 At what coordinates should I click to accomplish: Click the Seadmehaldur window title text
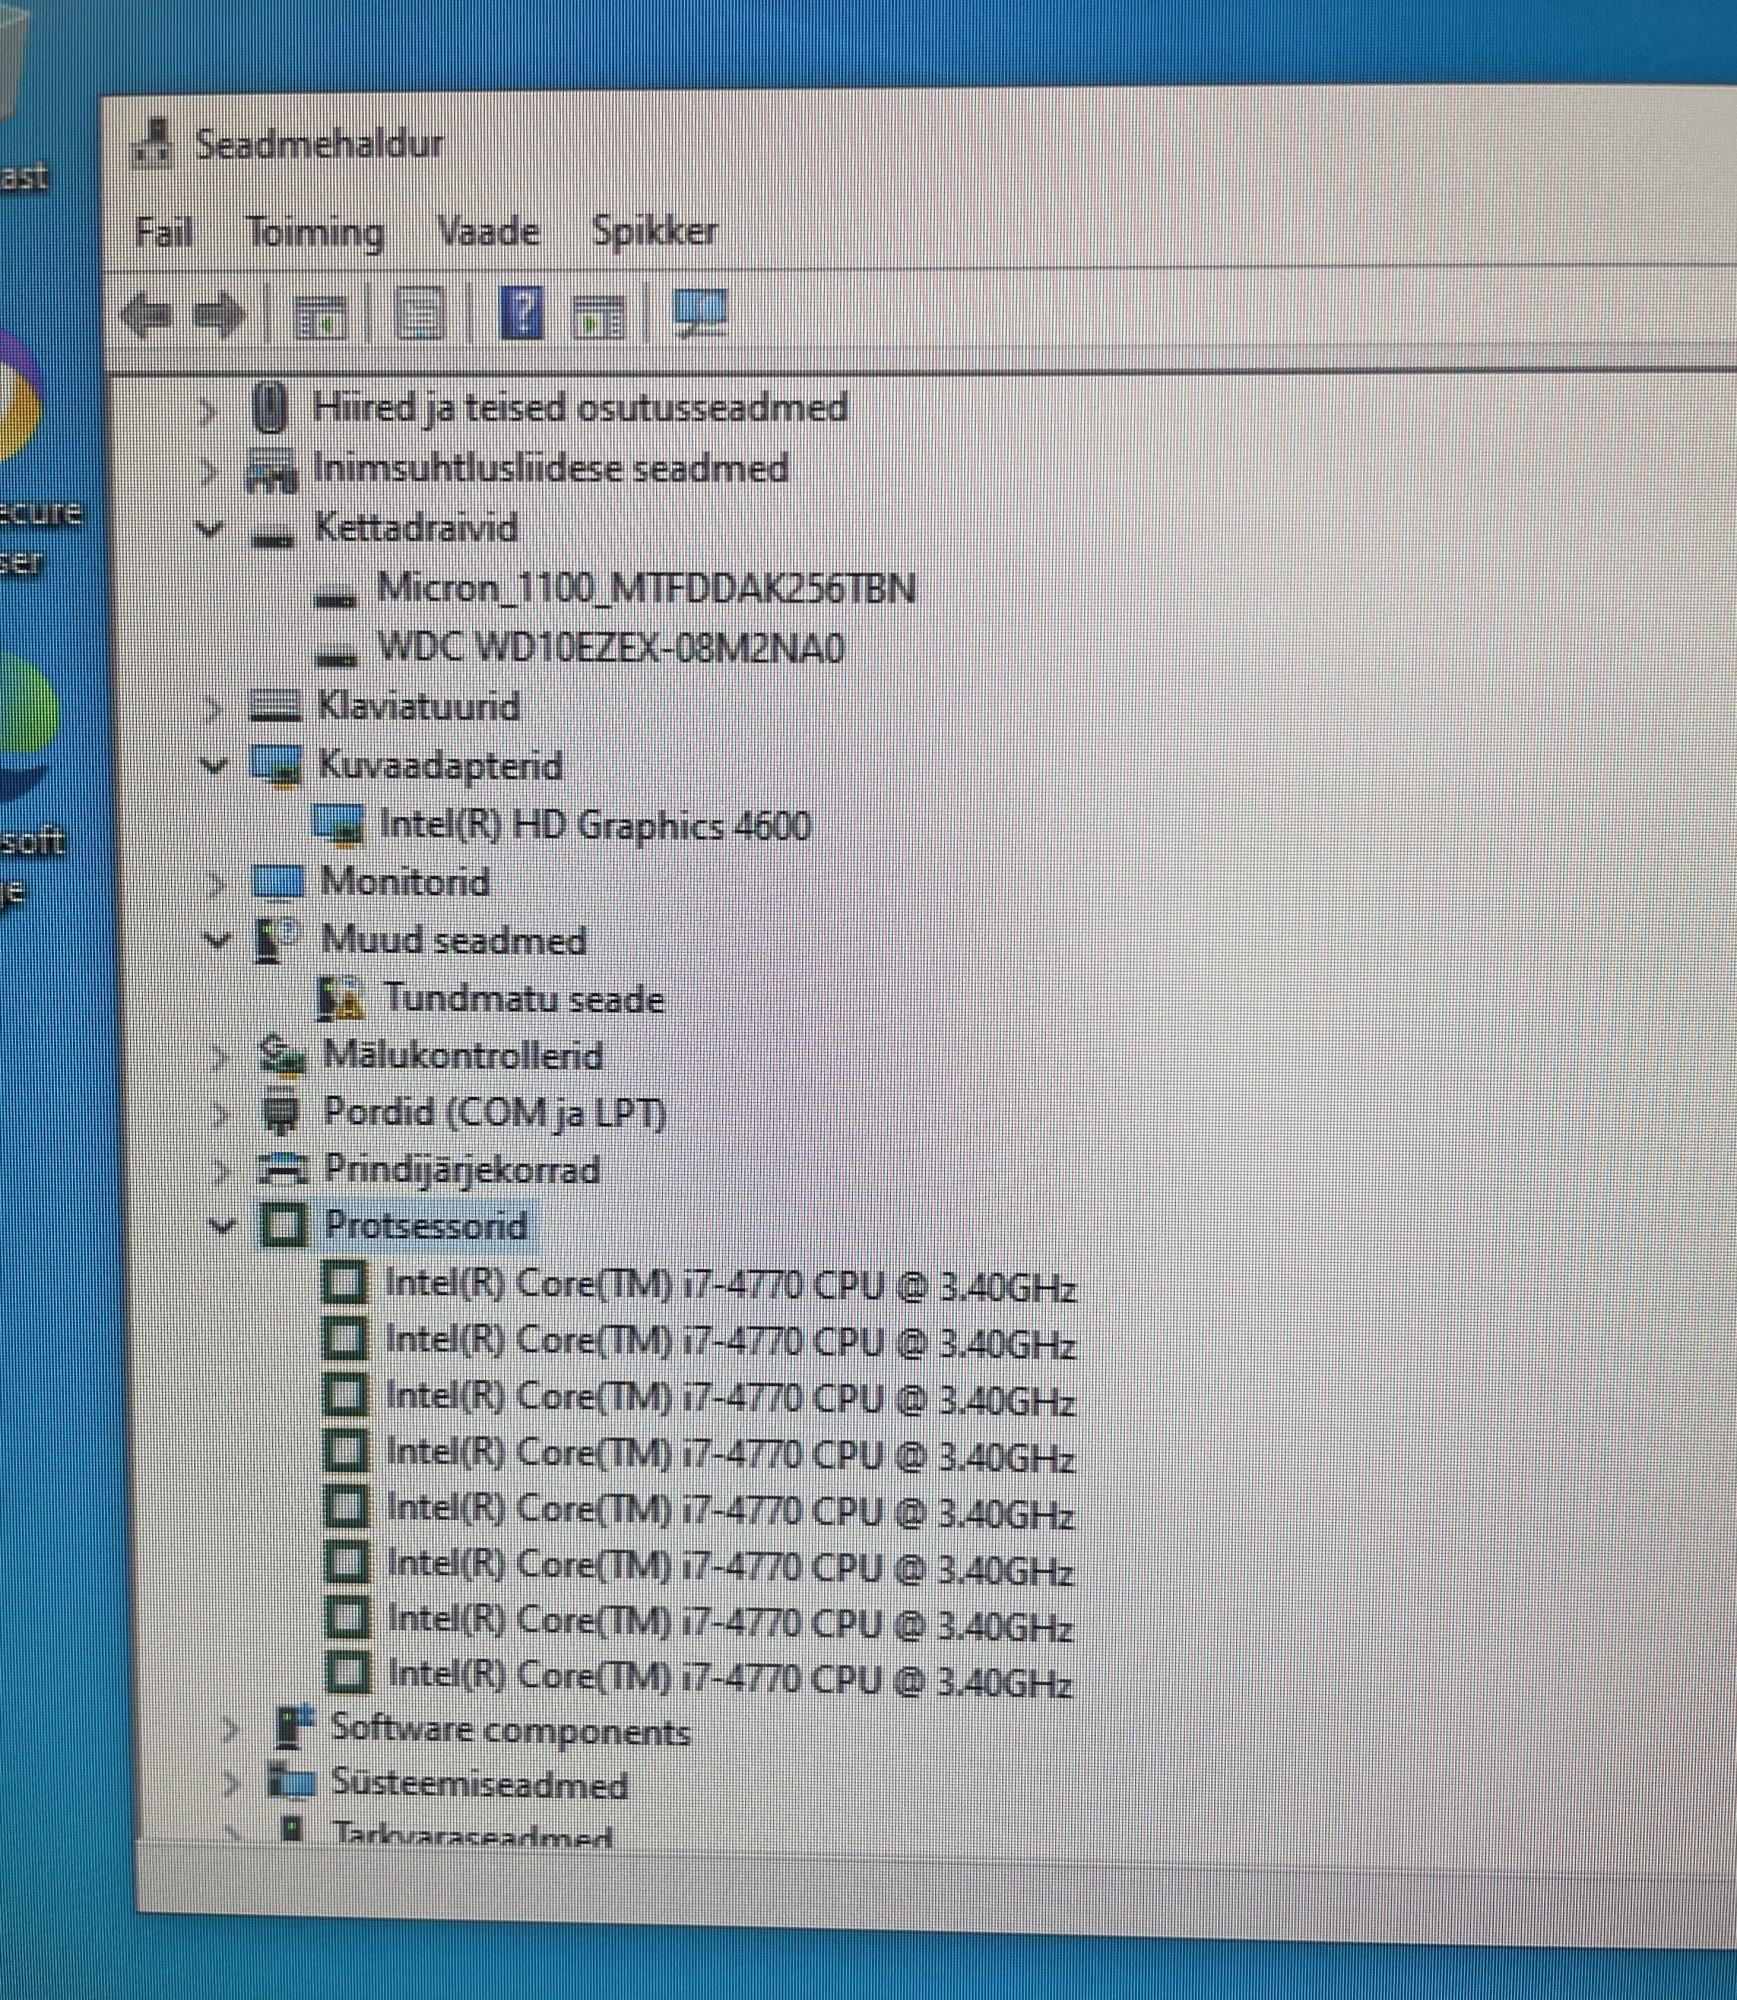pos(319,144)
